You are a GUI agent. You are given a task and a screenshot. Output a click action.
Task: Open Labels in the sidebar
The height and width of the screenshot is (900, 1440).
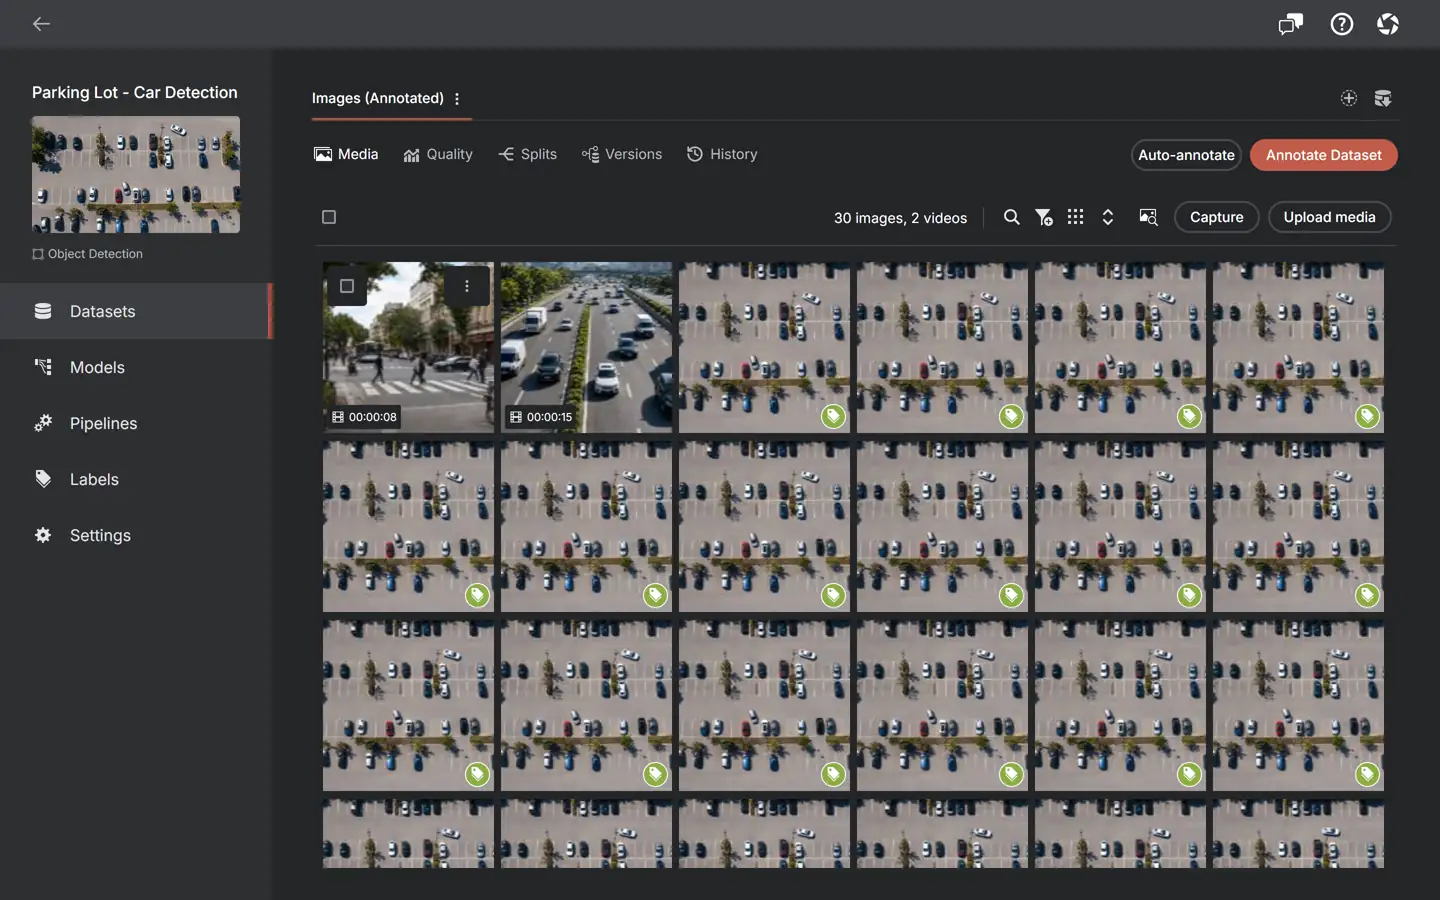(136, 479)
